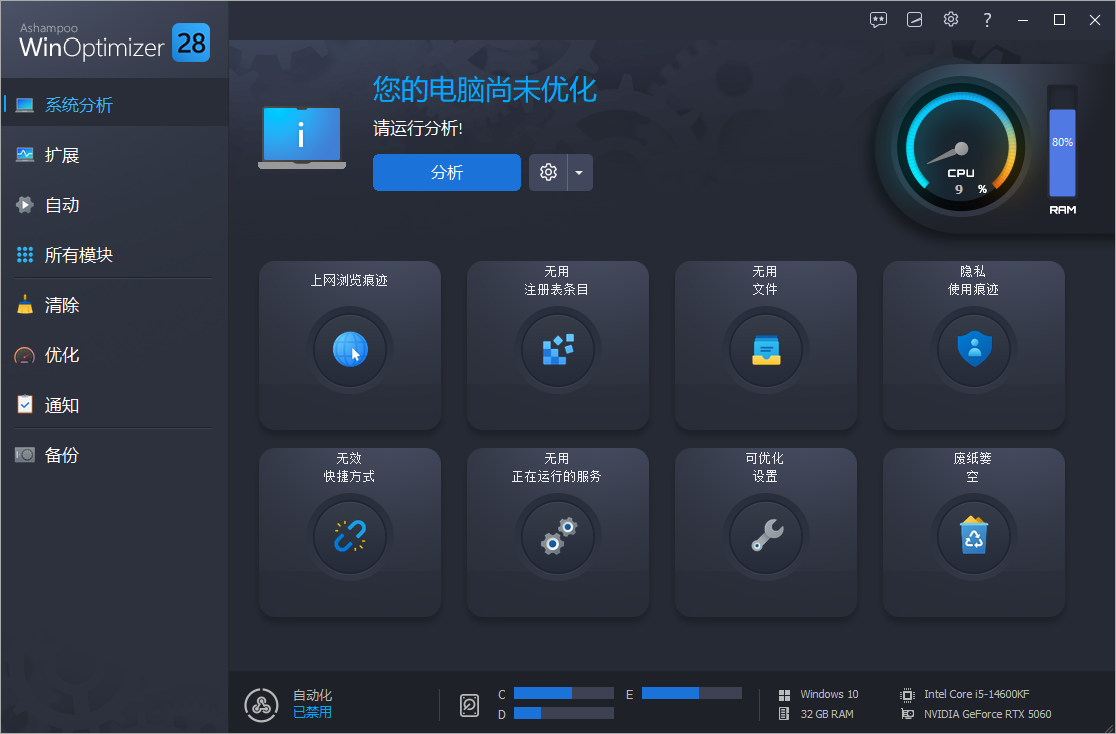Maximize the WinOptimizer window
Screen dimensions: 1116x734
point(1059,20)
